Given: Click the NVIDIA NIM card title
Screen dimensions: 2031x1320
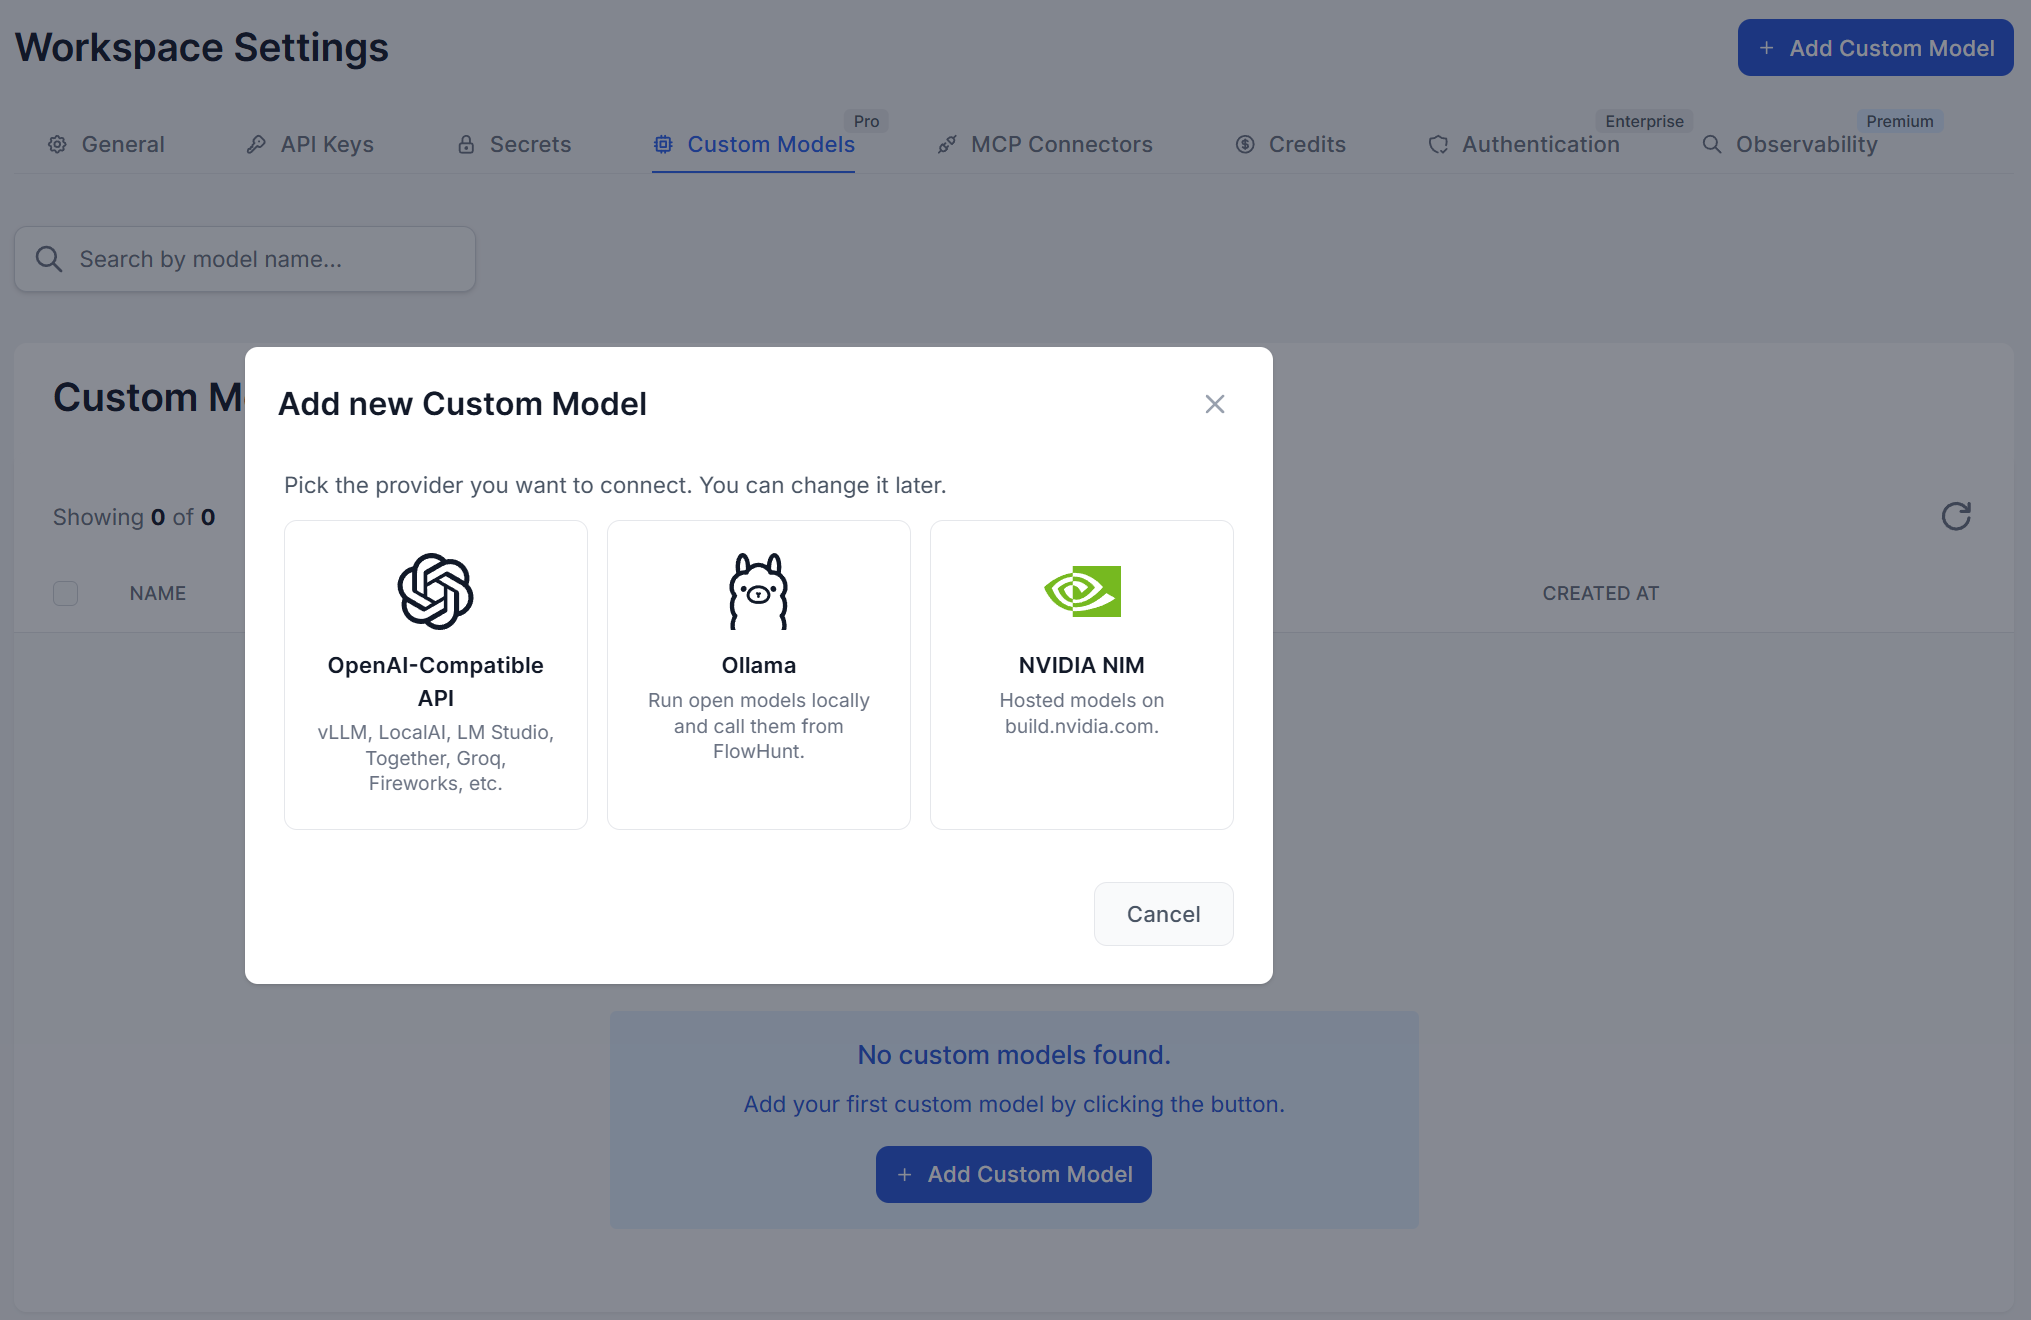Looking at the screenshot, I should [x=1082, y=665].
